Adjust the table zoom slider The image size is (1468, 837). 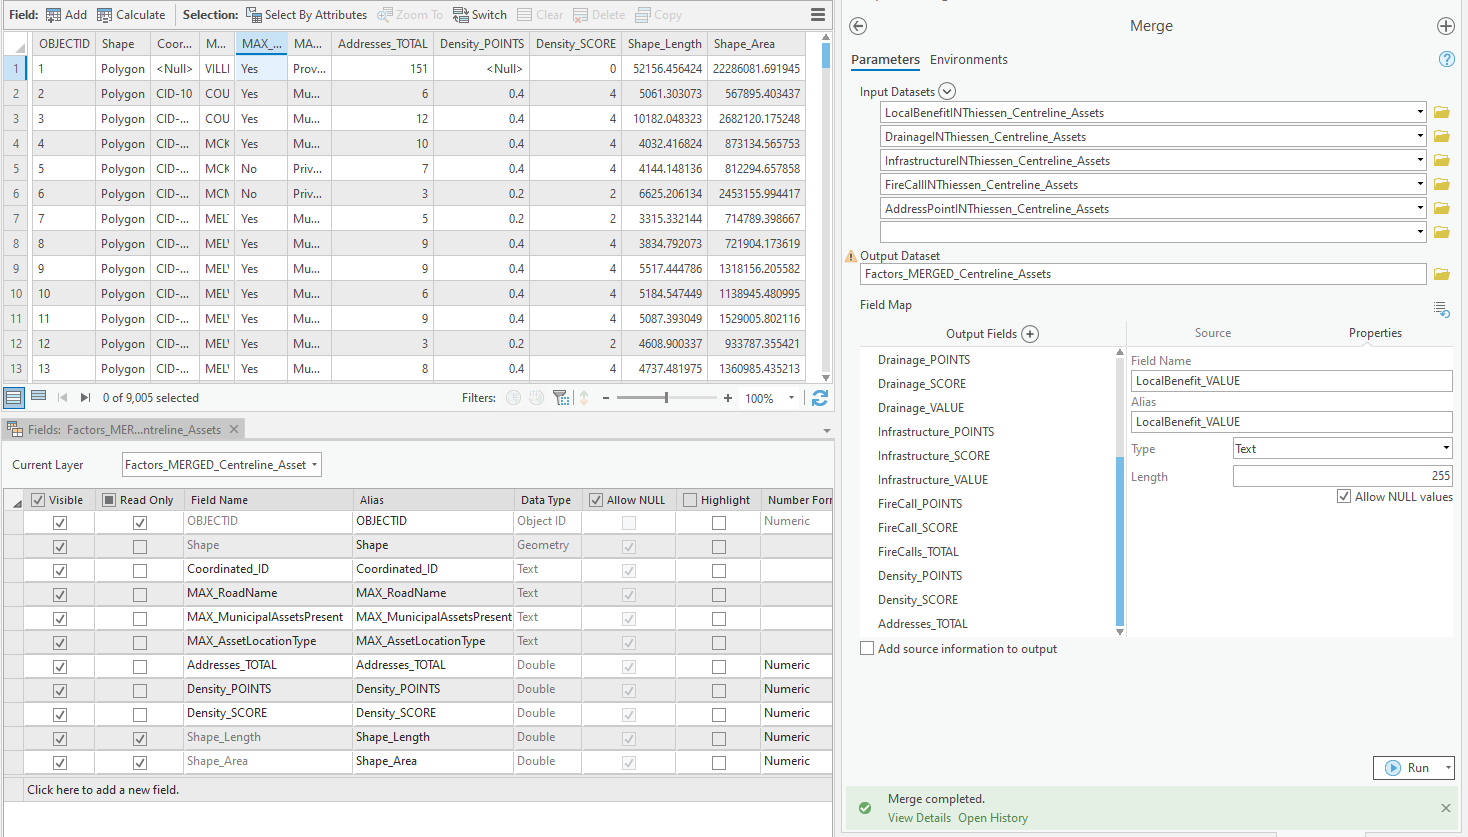tap(666, 398)
